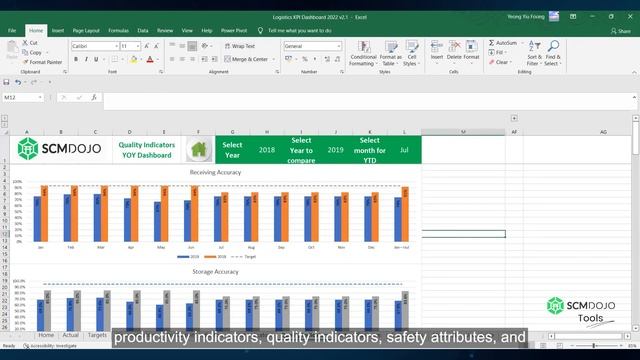The width and height of the screenshot is (640, 360).
Task: Click the Format cells icon
Action: [x=471, y=47]
